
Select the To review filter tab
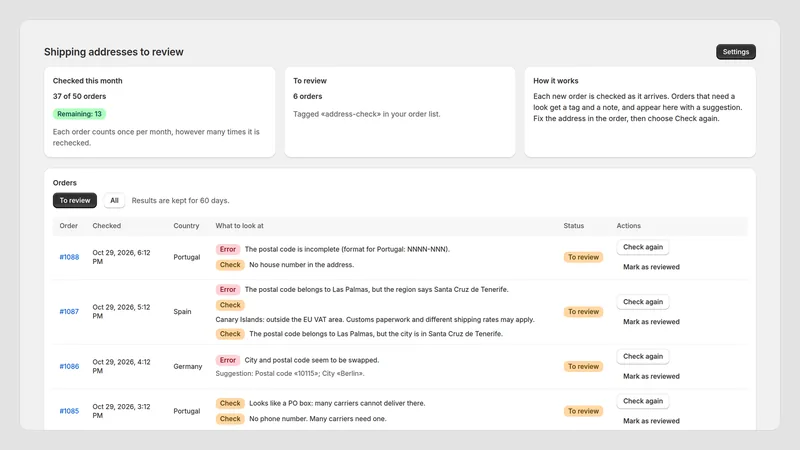74,201
